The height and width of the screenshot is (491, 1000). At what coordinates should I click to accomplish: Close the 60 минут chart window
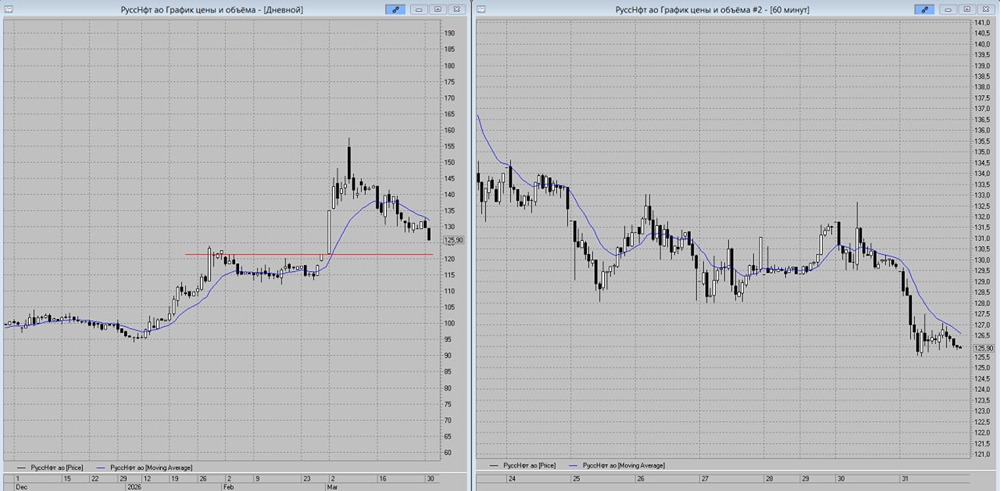(985, 10)
